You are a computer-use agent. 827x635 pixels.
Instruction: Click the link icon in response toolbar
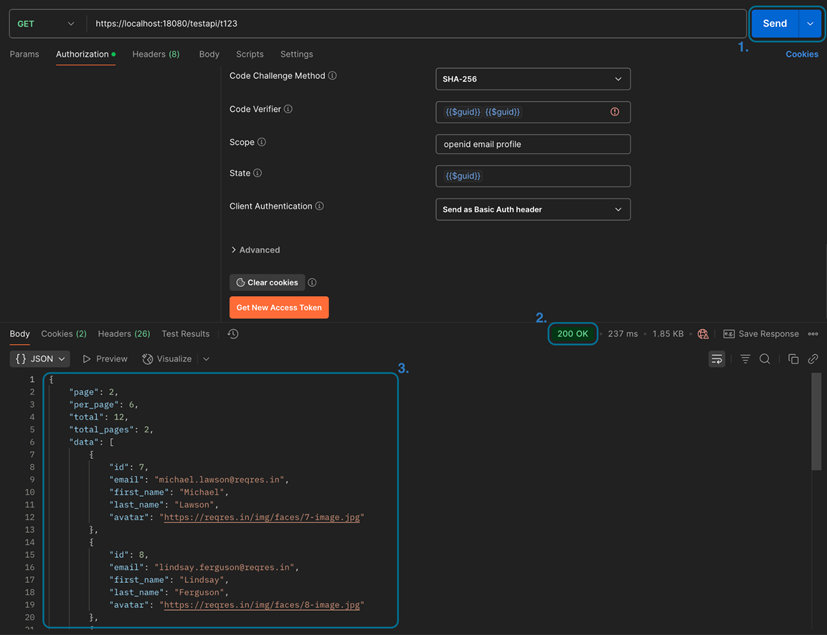click(813, 359)
